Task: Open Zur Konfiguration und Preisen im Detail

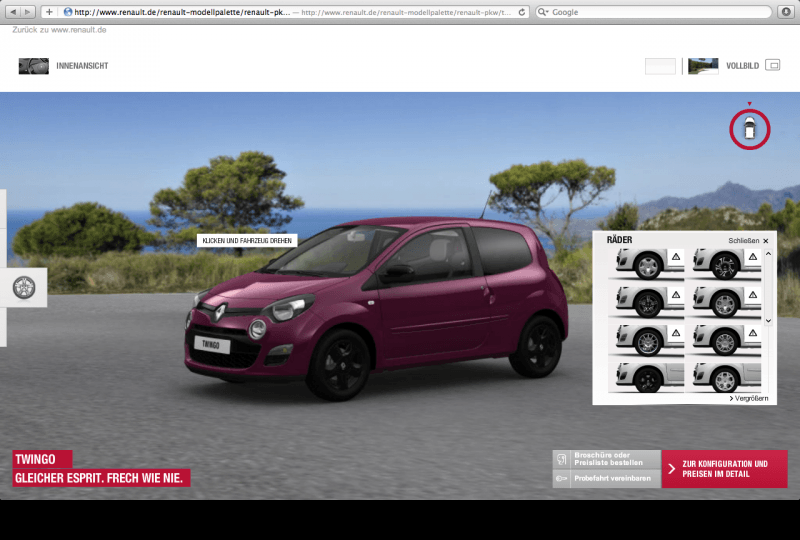Action: [724, 469]
